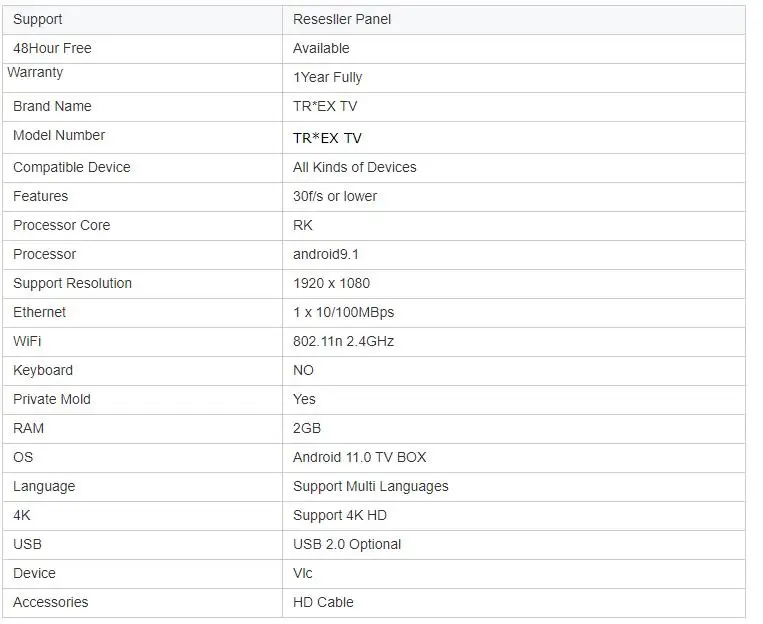Select the "Processor Core" label cell
The image size is (763, 624).
click(x=61, y=225)
